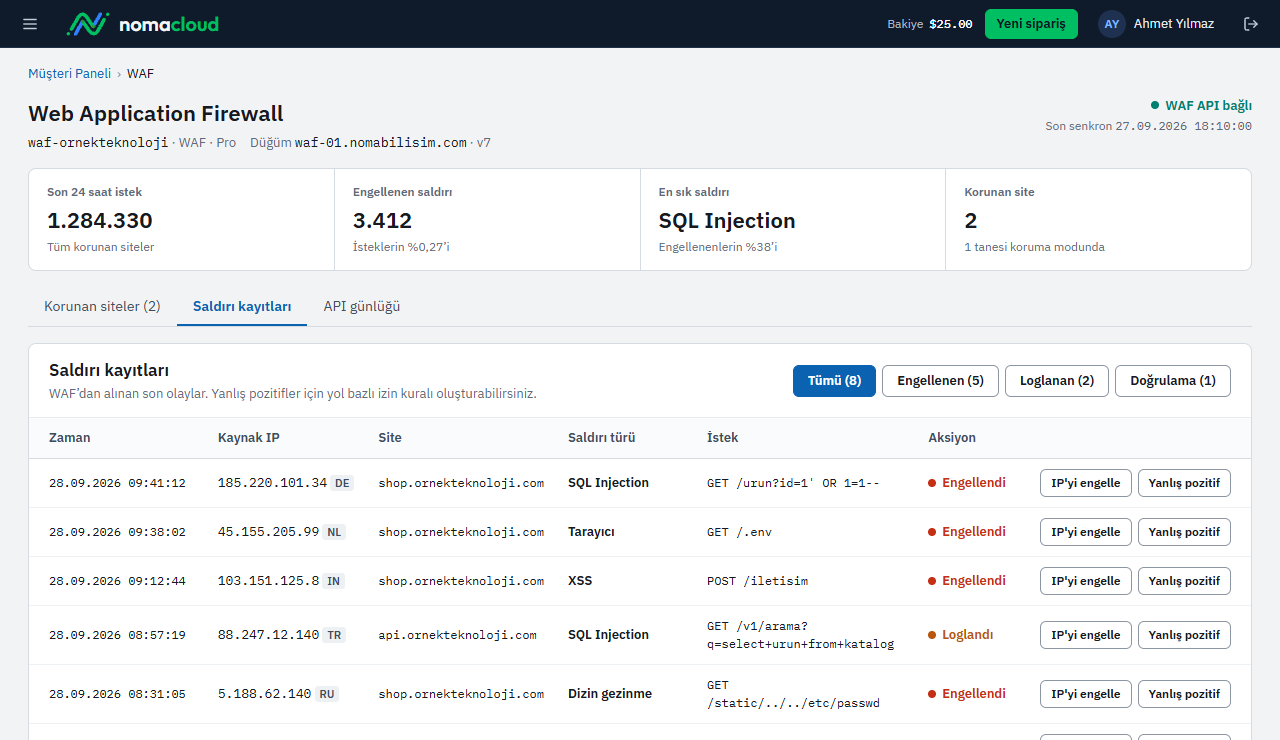Screen dimensions: 1280x740
Task: Click the WAF API bağlı status
Action: point(1201,105)
